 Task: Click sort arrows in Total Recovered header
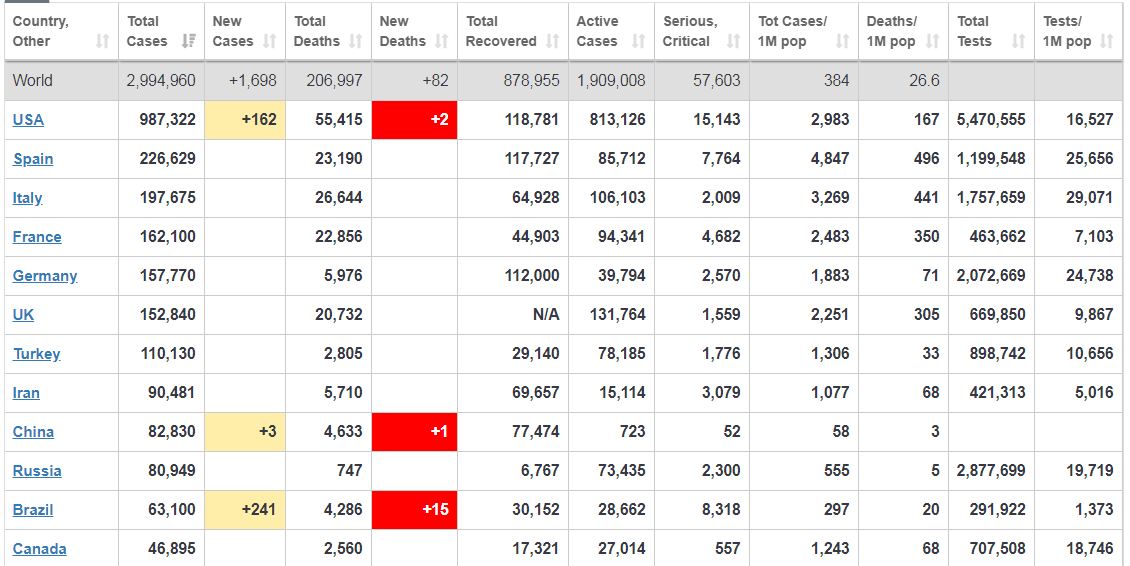pos(553,42)
